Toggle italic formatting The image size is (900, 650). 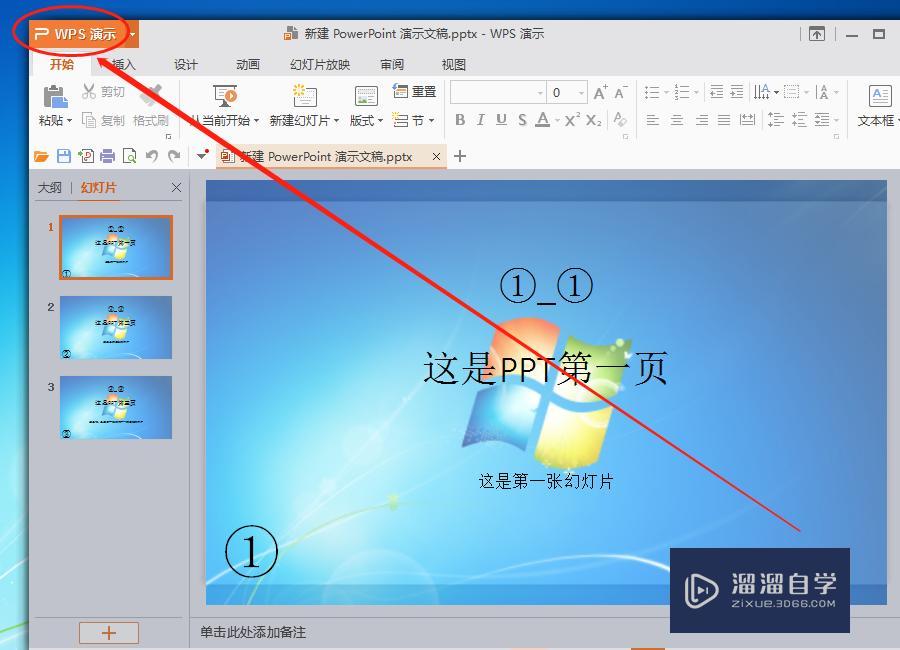(480, 119)
